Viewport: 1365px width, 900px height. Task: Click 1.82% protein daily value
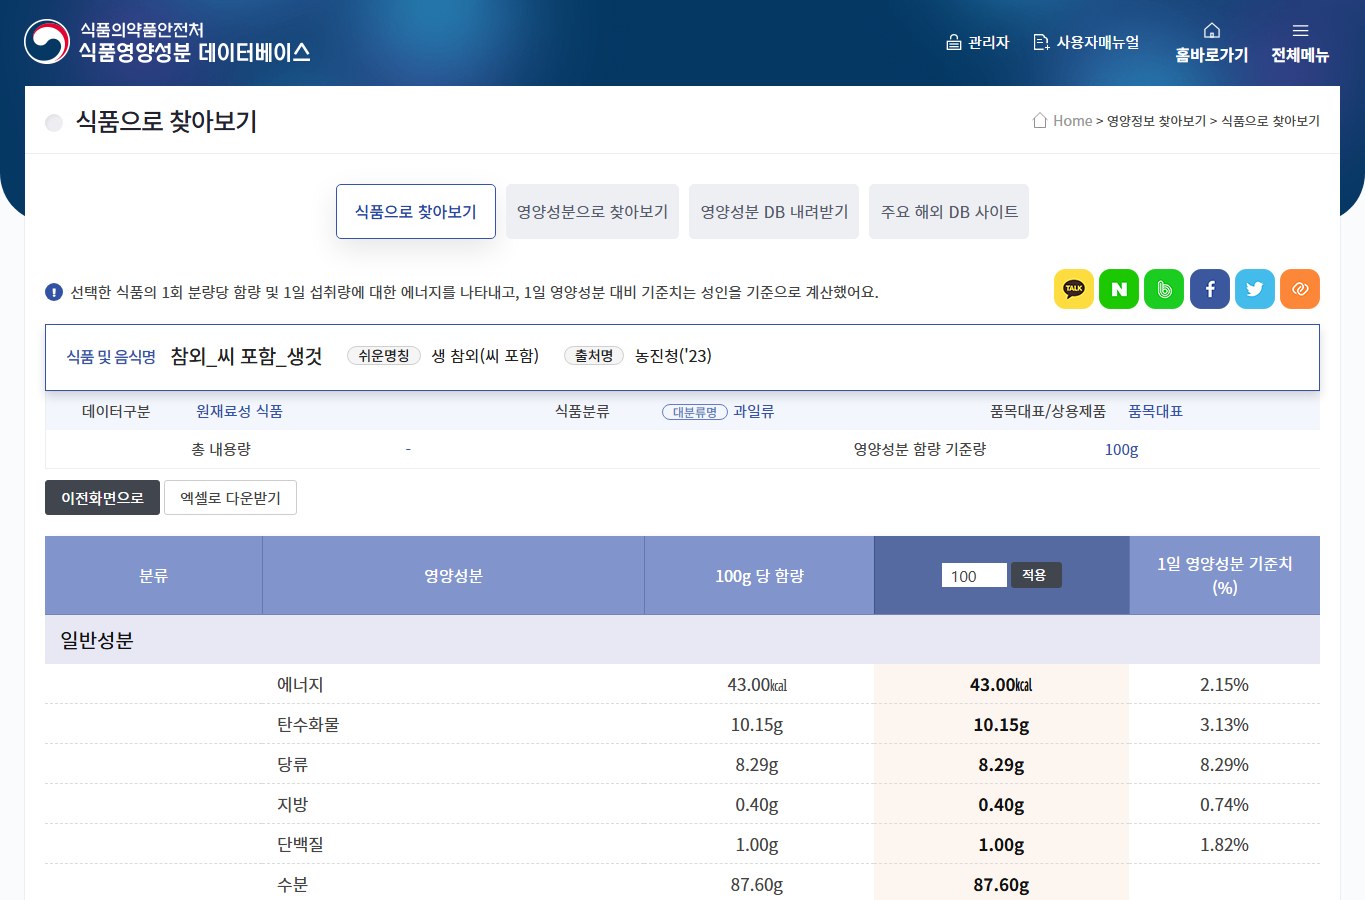pos(1224,845)
